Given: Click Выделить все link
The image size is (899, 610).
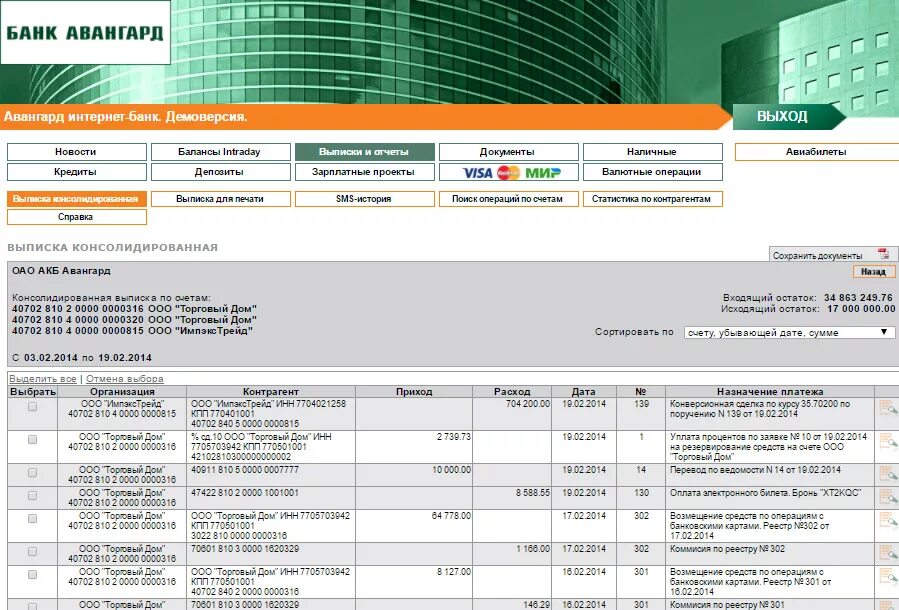Looking at the screenshot, I should pyautogui.click(x=43, y=379).
